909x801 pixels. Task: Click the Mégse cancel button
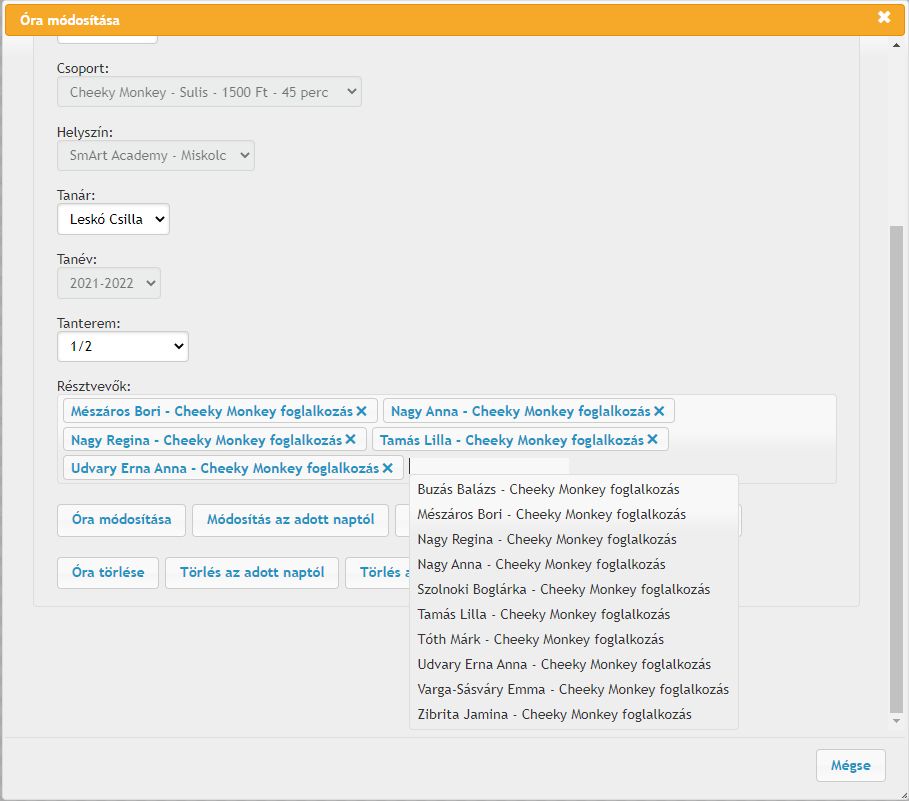pos(850,766)
